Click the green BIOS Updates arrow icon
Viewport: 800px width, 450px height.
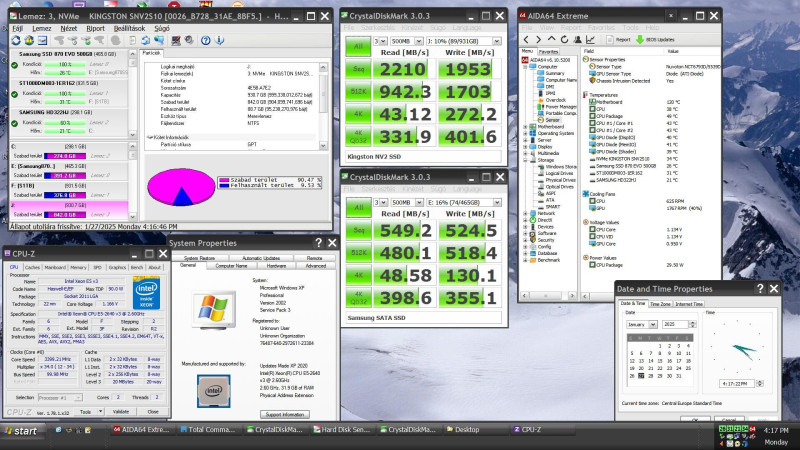640,39
